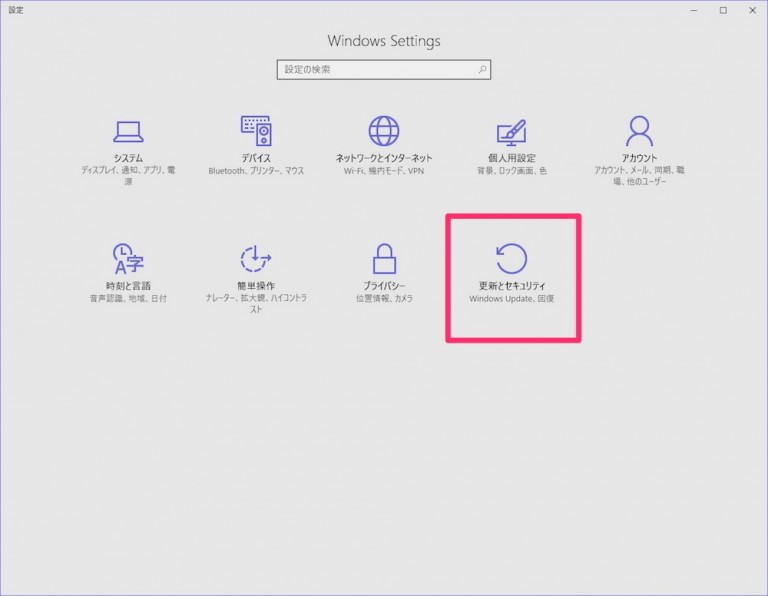
Task: Select the システム text label
Action: coord(128,158)
